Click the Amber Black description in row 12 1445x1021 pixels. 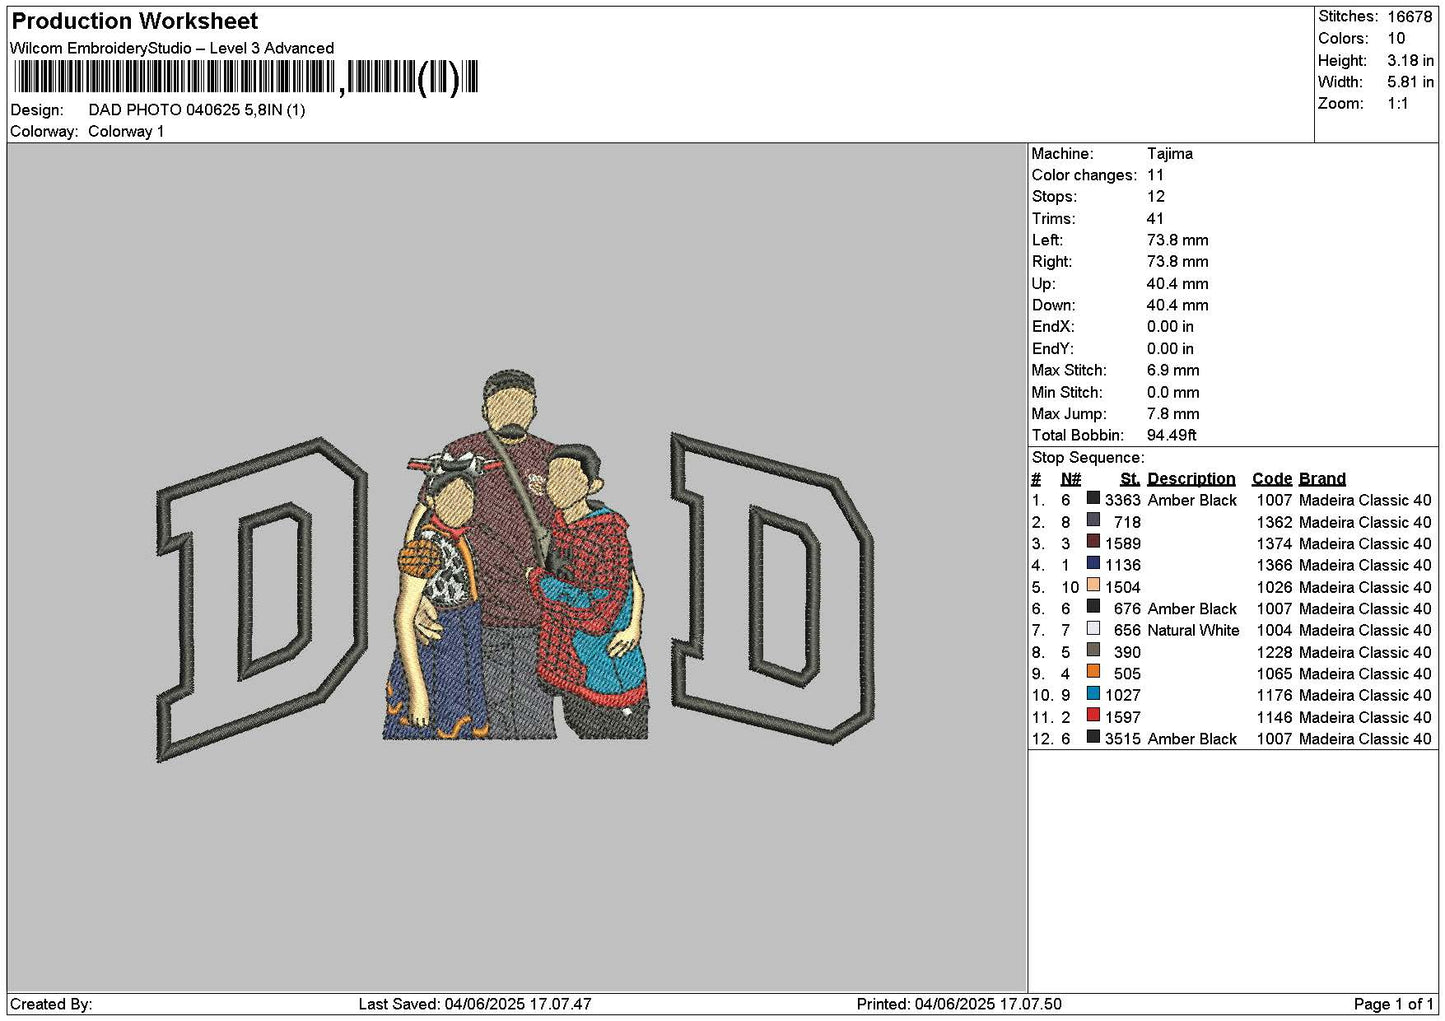(1192, 739)
